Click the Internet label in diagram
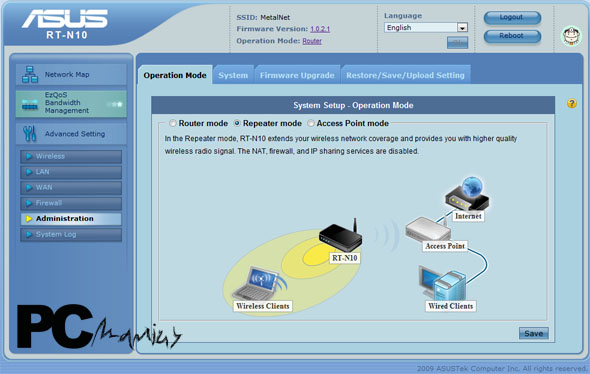This screenshot has height=374, width=590. (x=468, y=216)
